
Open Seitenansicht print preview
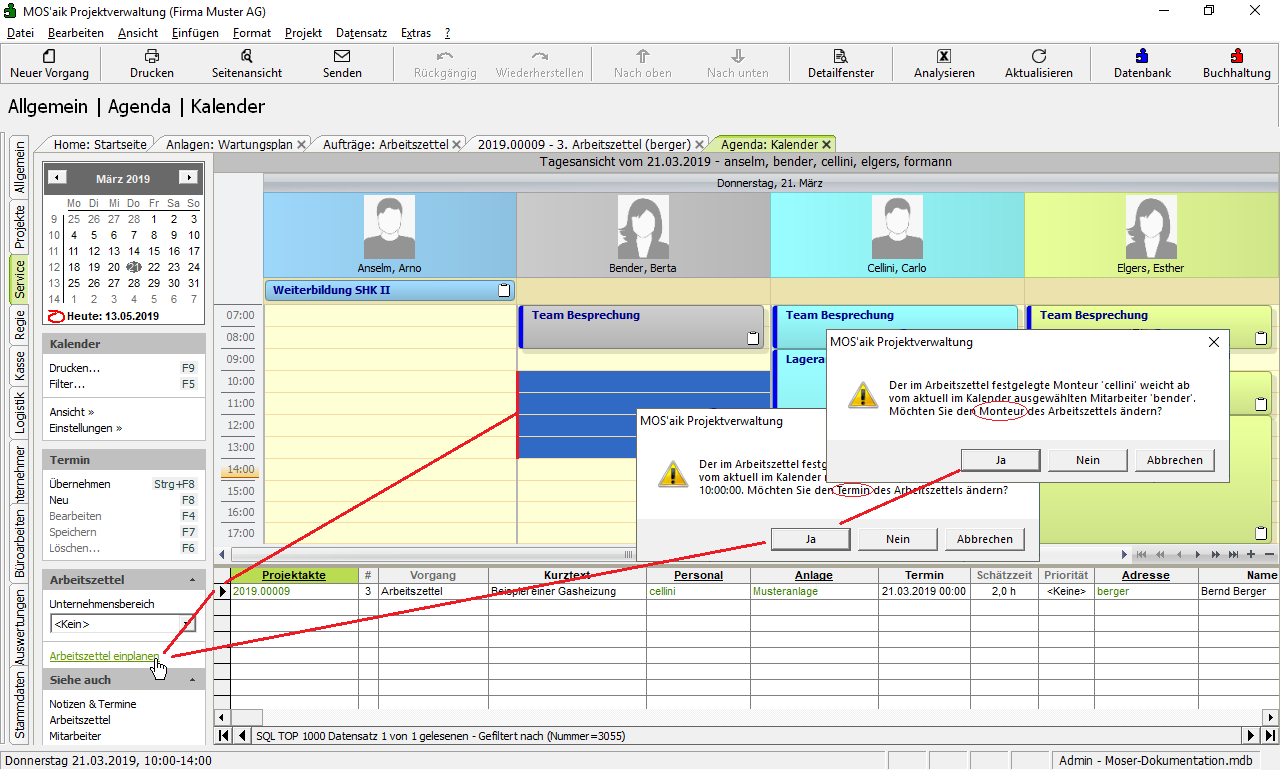click(247, 57)
